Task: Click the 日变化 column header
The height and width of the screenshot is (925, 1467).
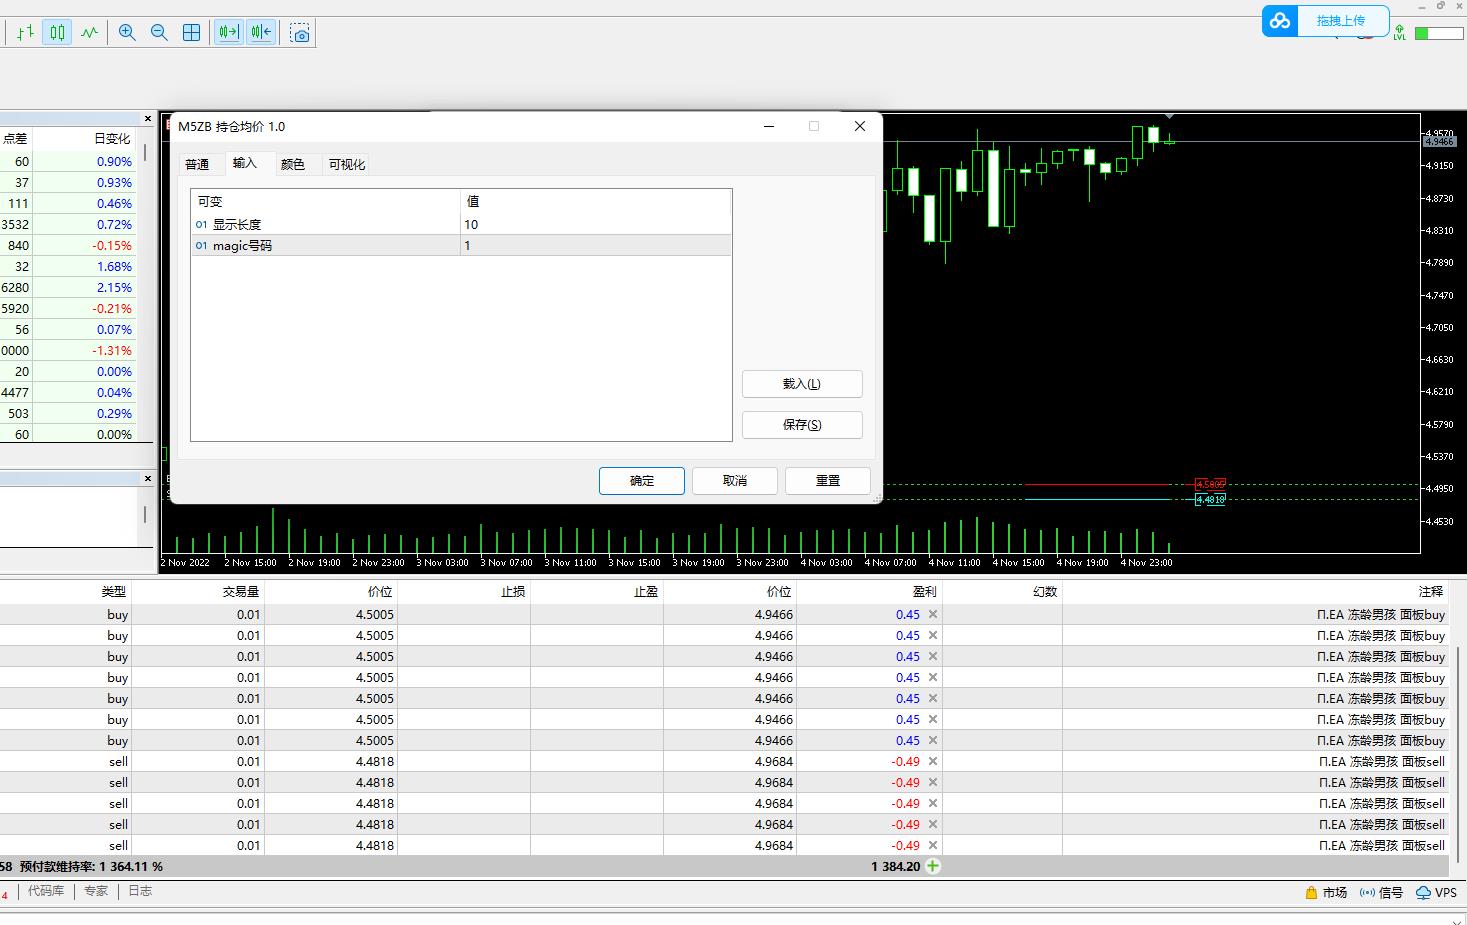Action: (x=112, y=139)
